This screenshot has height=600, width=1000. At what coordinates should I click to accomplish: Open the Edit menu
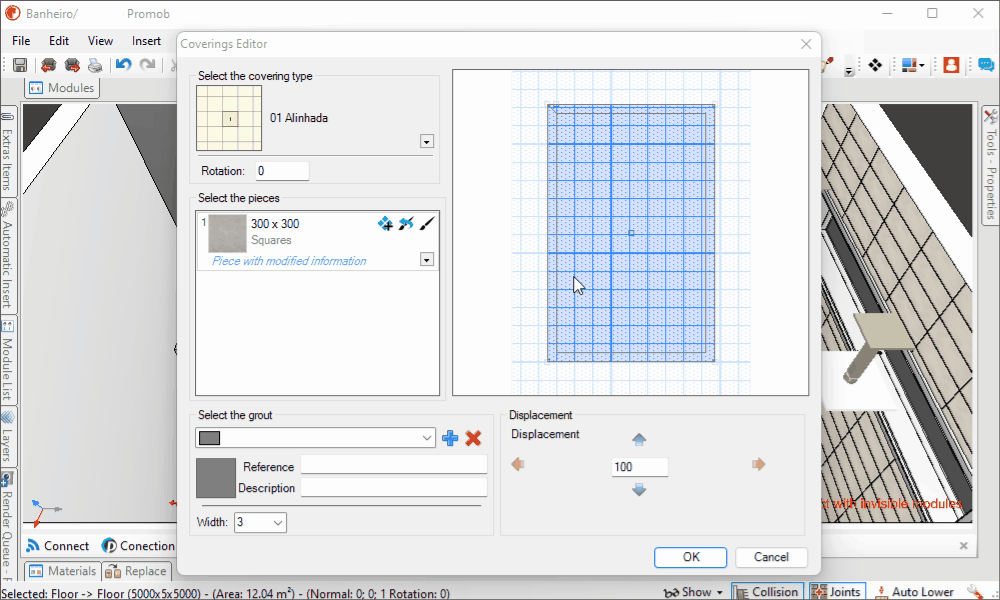59,41
